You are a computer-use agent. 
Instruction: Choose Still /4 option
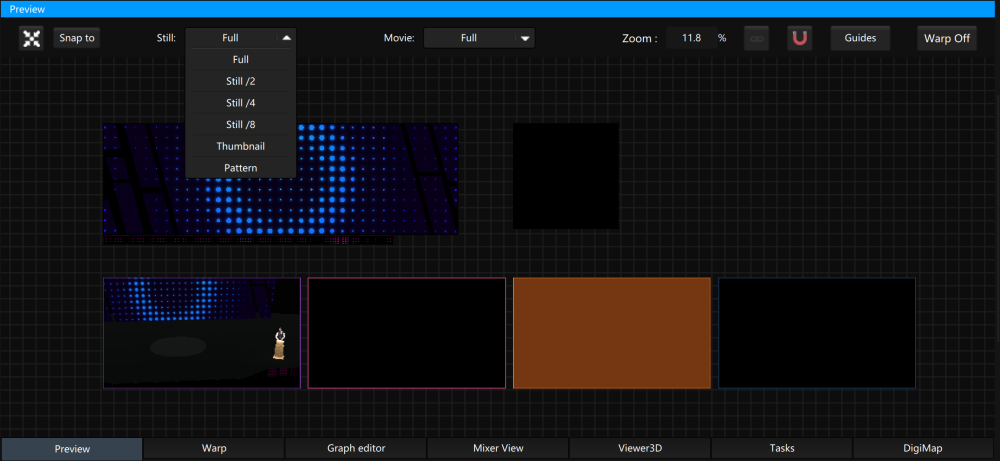pos(241,103)
